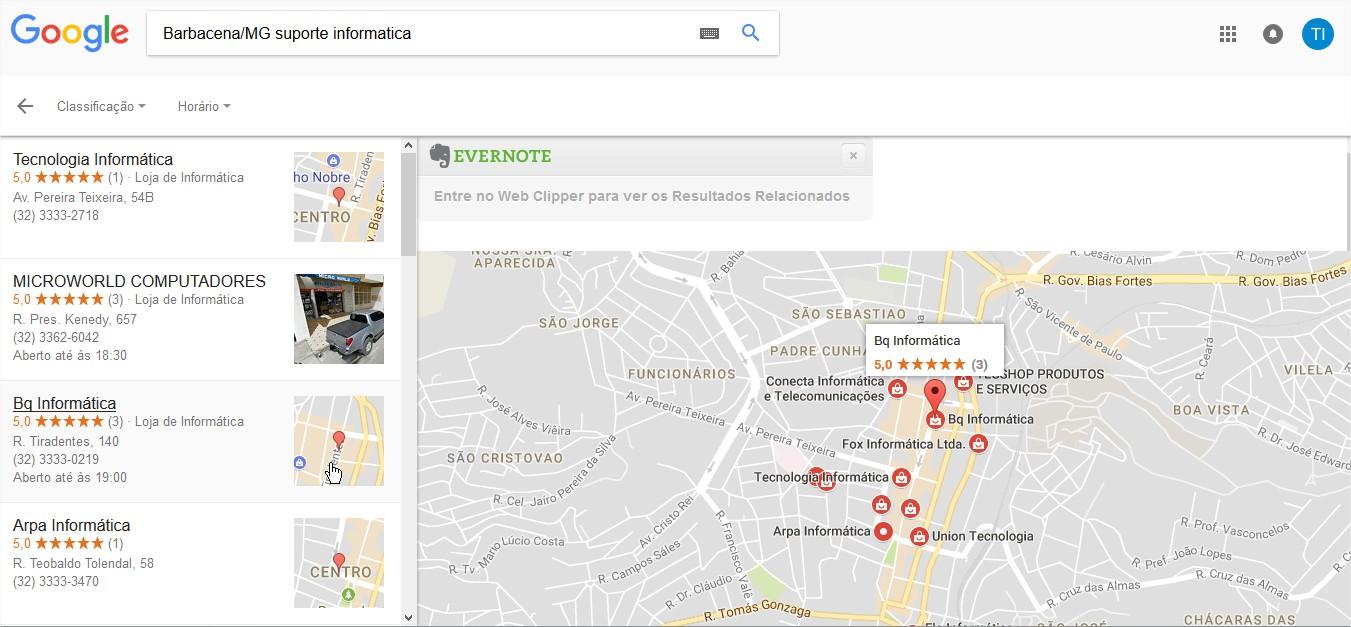Screen dimensions: 1351x627
Task: Click the BOA VISTA neighborhood label
Action: pyautogui.click(x=1211, y=410)
